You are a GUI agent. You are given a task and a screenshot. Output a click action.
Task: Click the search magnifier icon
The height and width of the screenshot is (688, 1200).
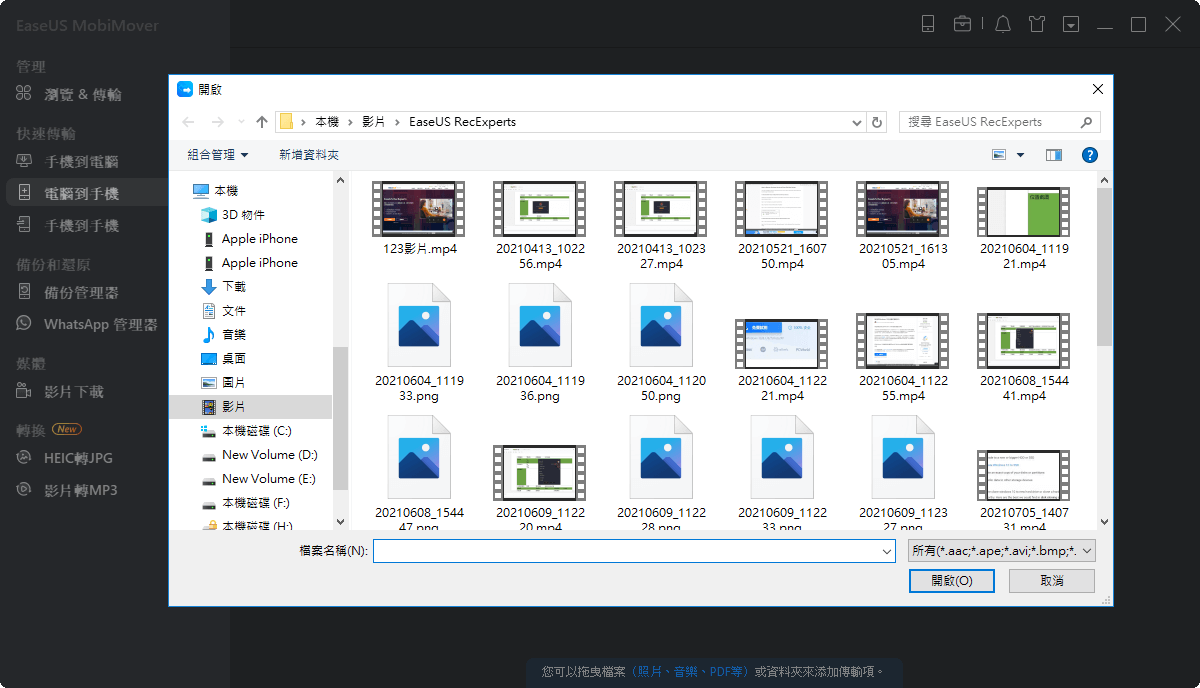(x=1086, y=122)
